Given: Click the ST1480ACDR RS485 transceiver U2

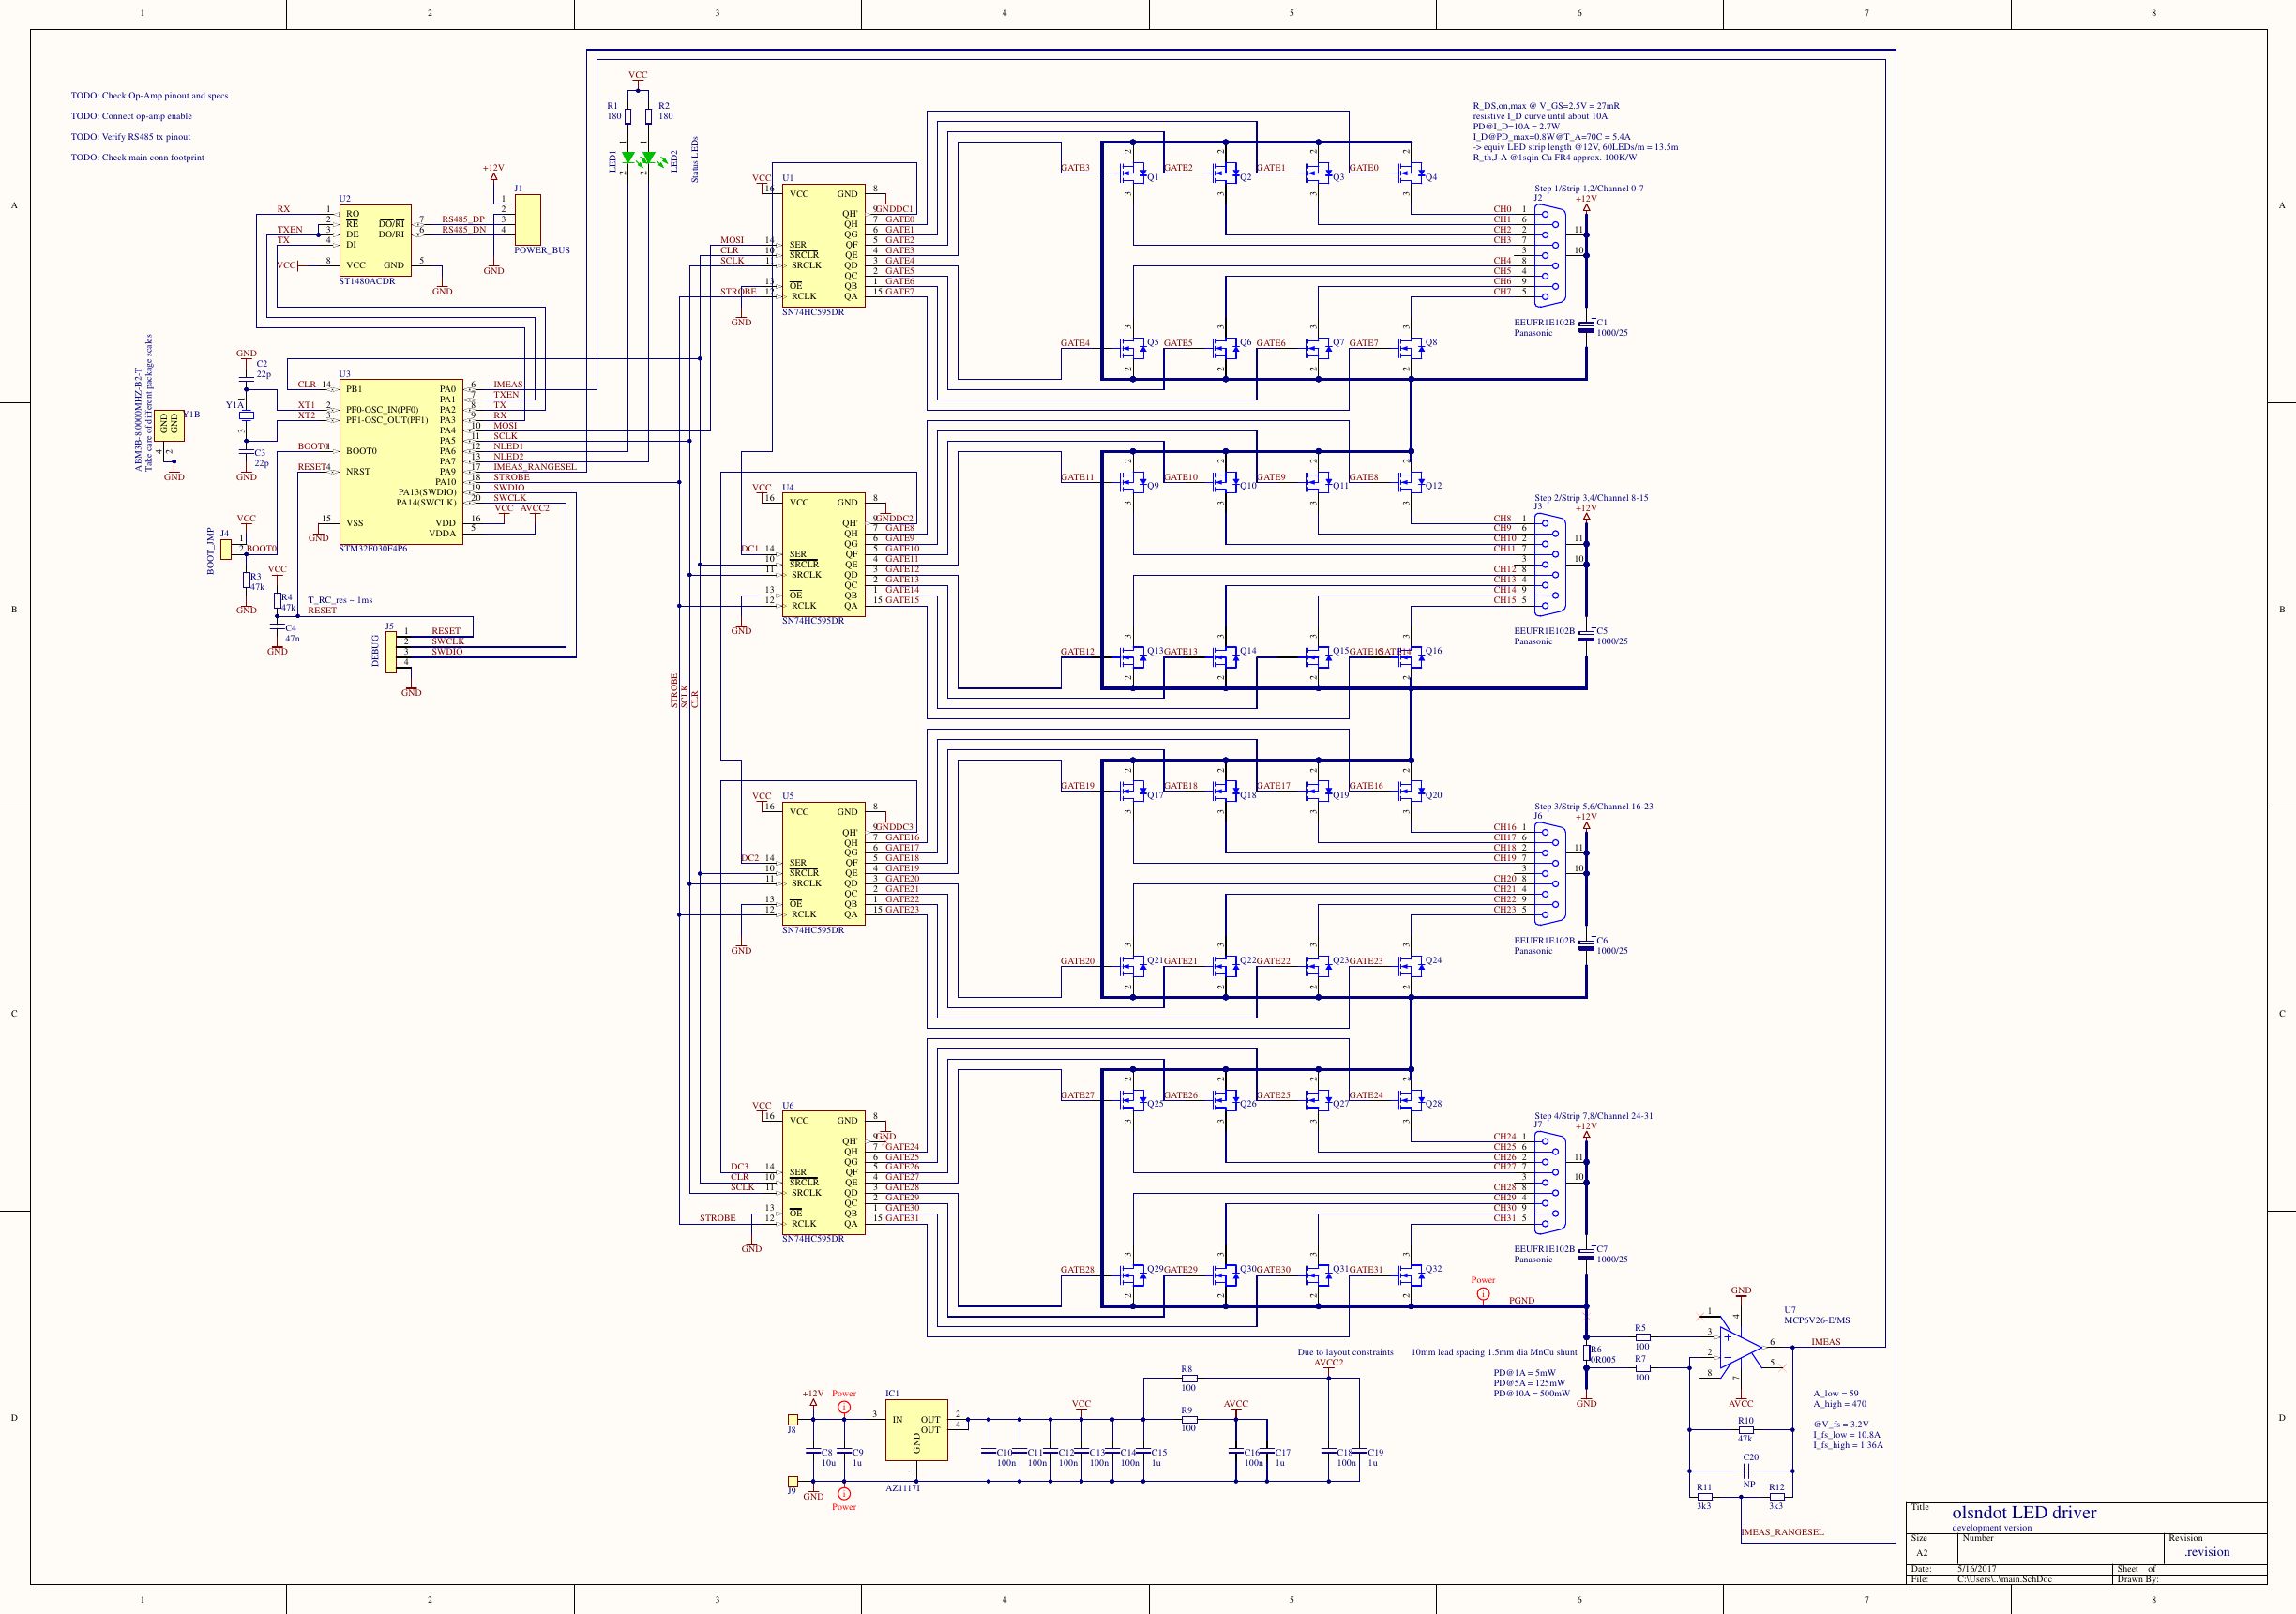Looking at the screenshot, I should pyautogui.click(x=375, y=240).
